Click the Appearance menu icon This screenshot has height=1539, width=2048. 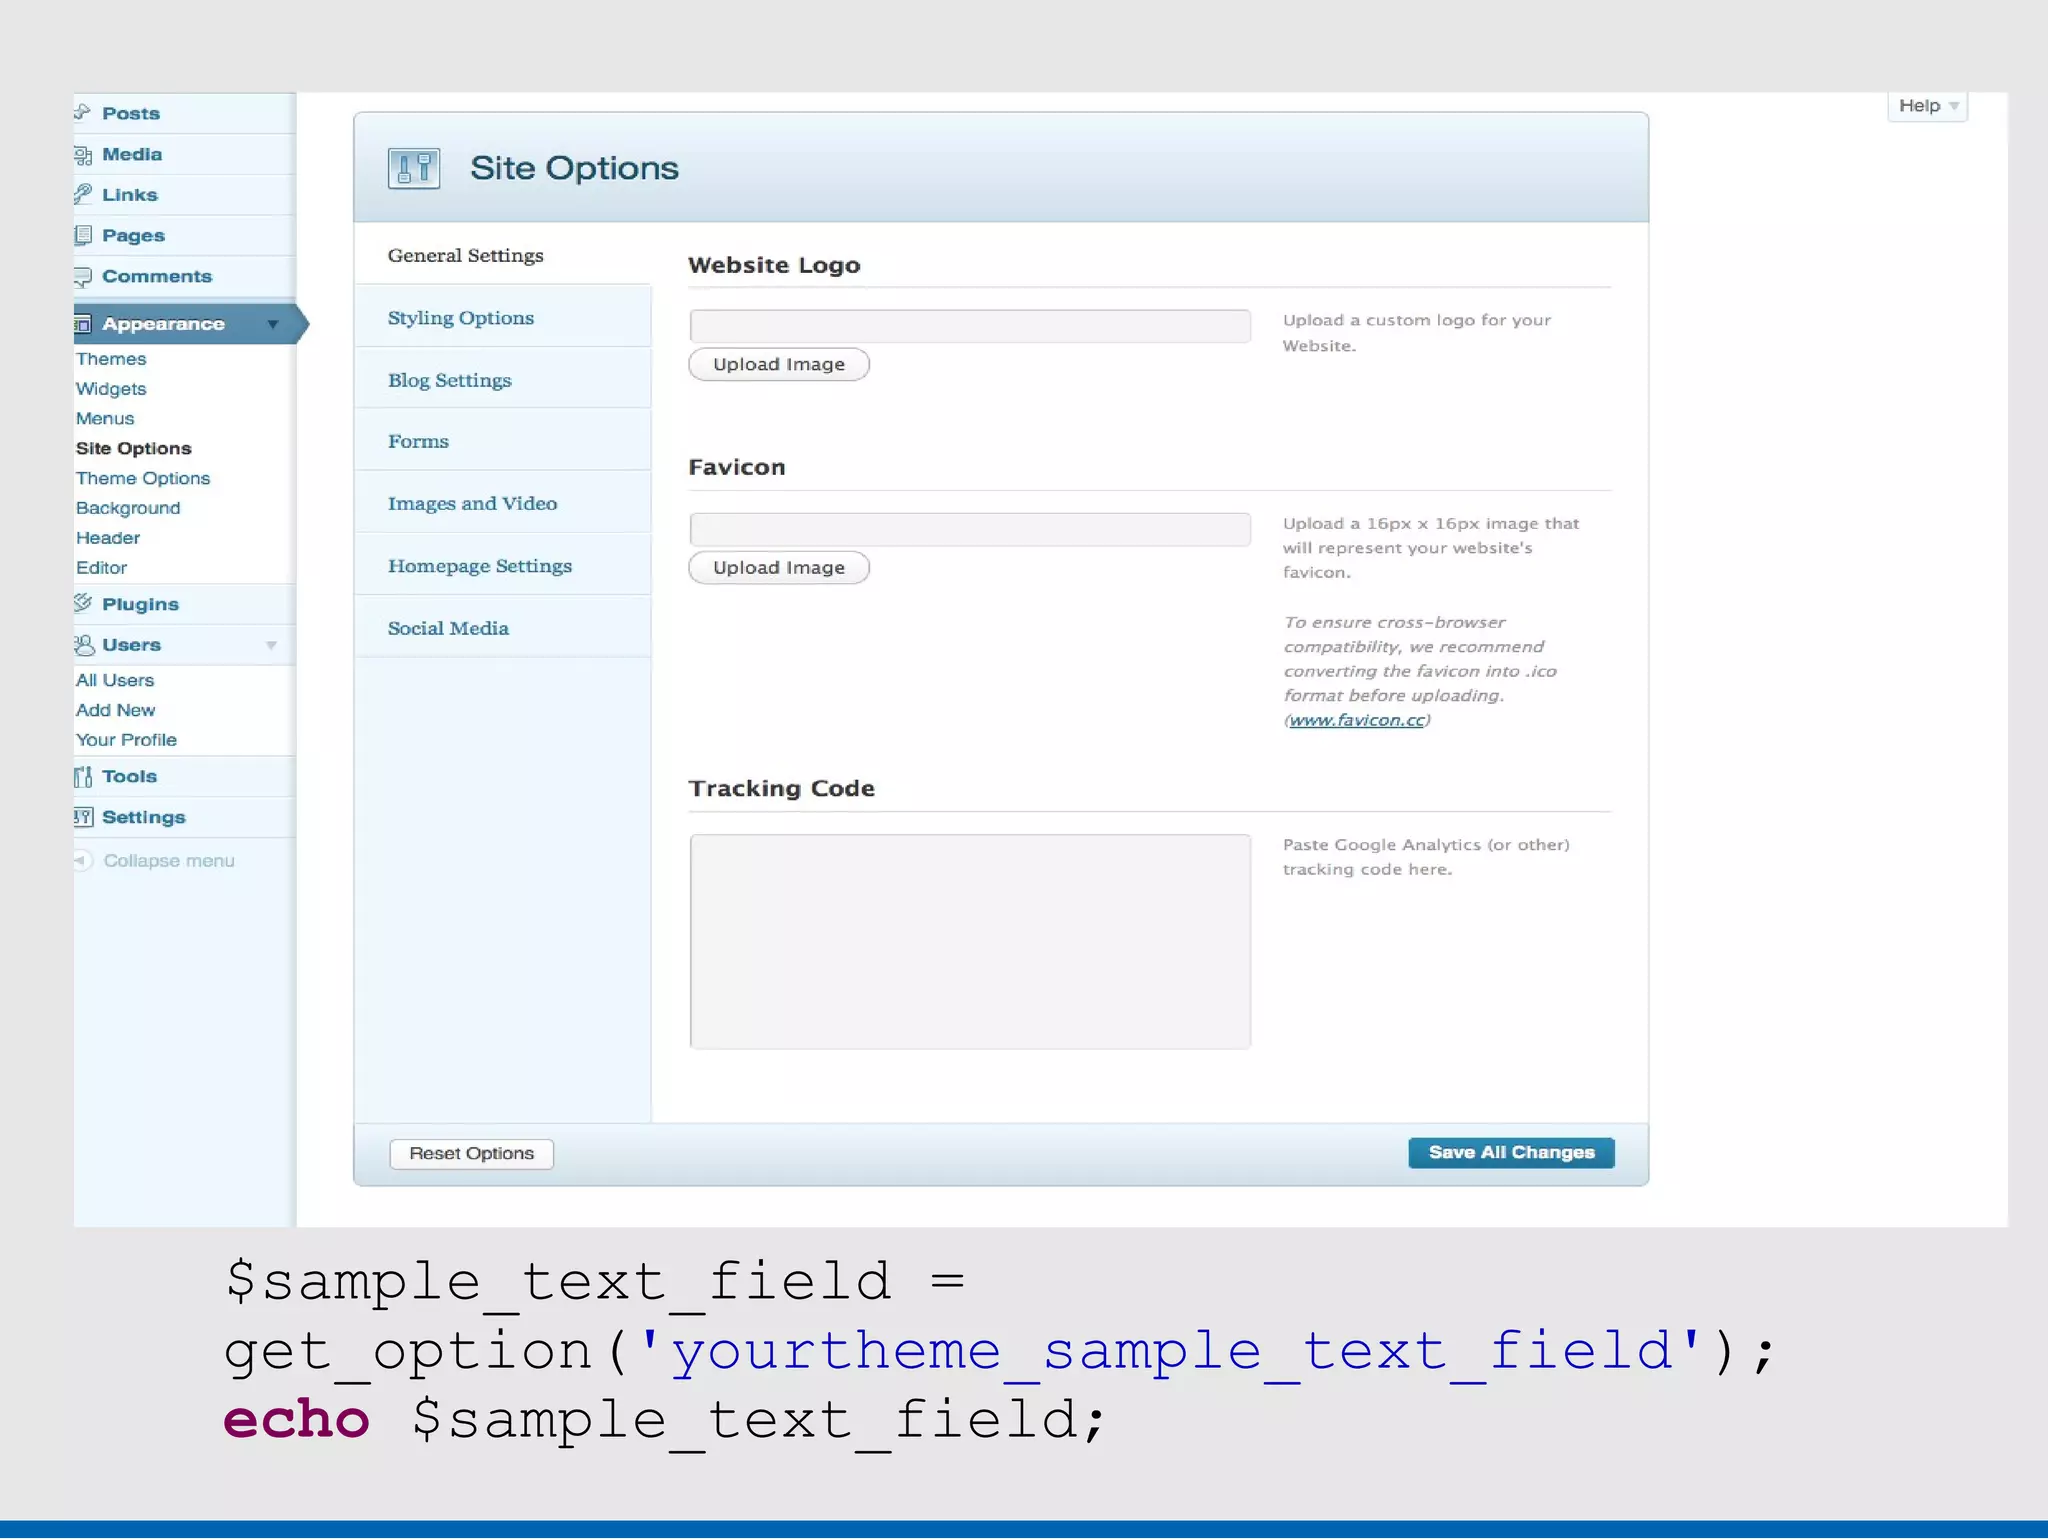[83, 324]
